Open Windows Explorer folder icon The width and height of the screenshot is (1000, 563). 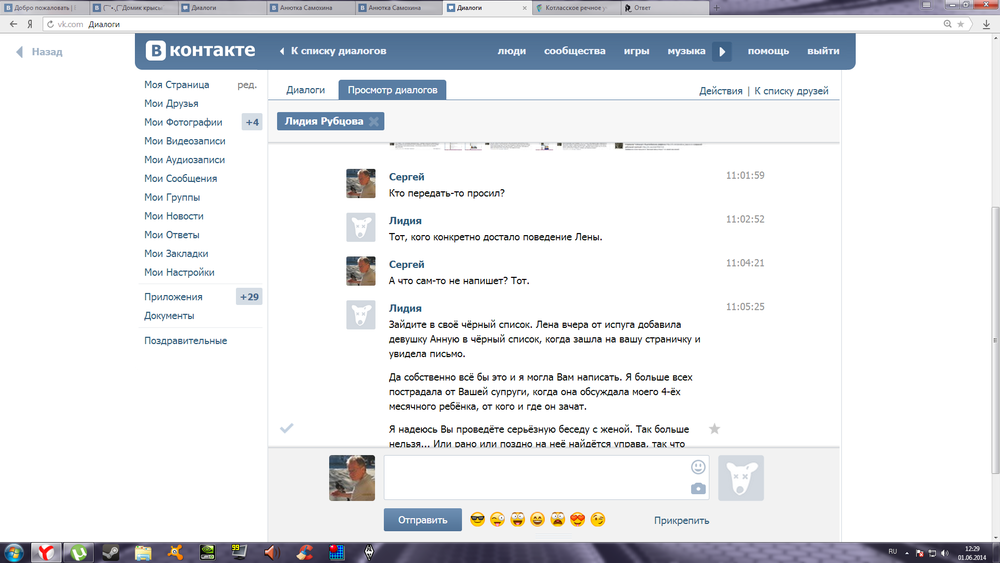143,553
